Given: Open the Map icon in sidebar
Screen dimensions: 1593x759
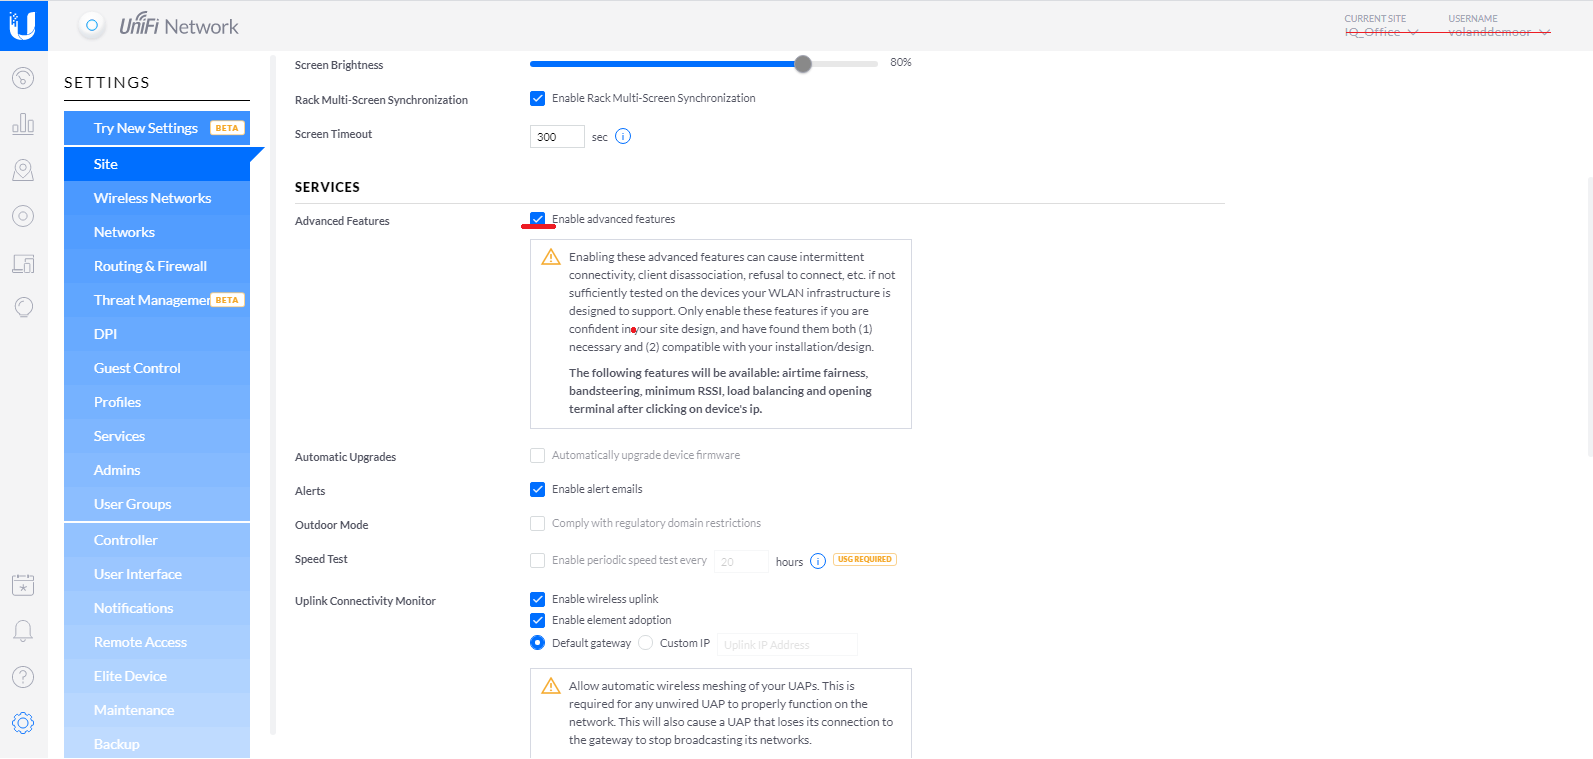Looking at the screenshot, I should (x=23, y=170).
